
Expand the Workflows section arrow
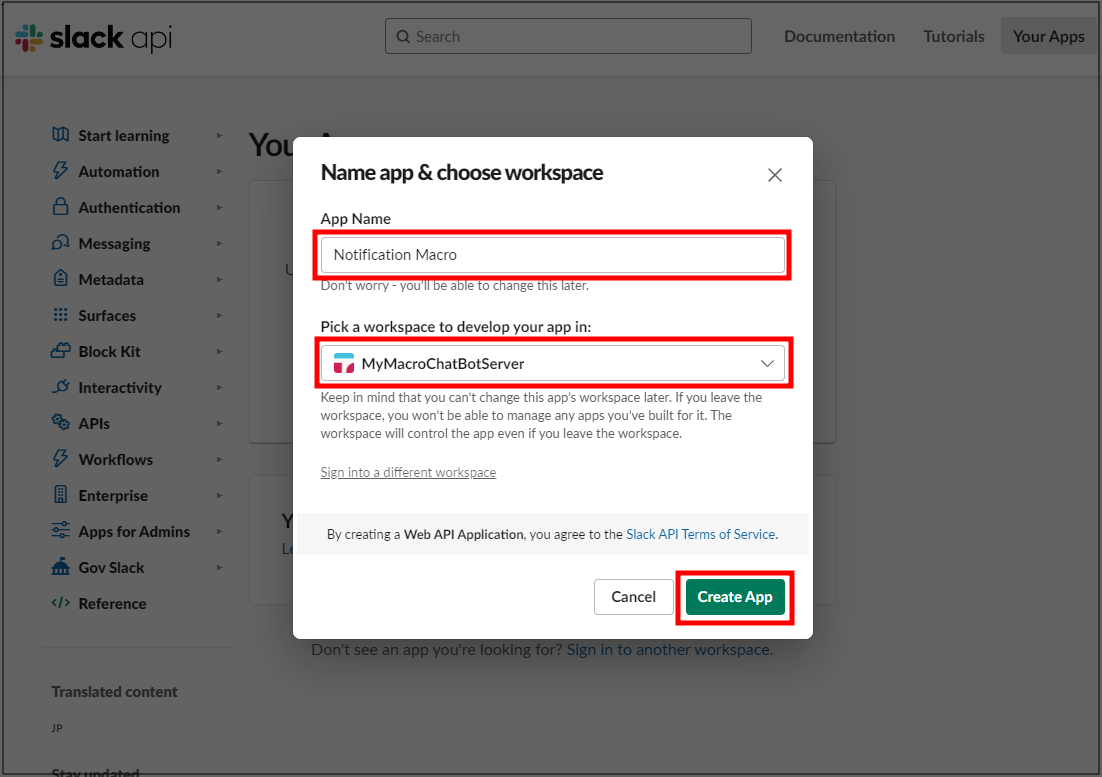219,459
